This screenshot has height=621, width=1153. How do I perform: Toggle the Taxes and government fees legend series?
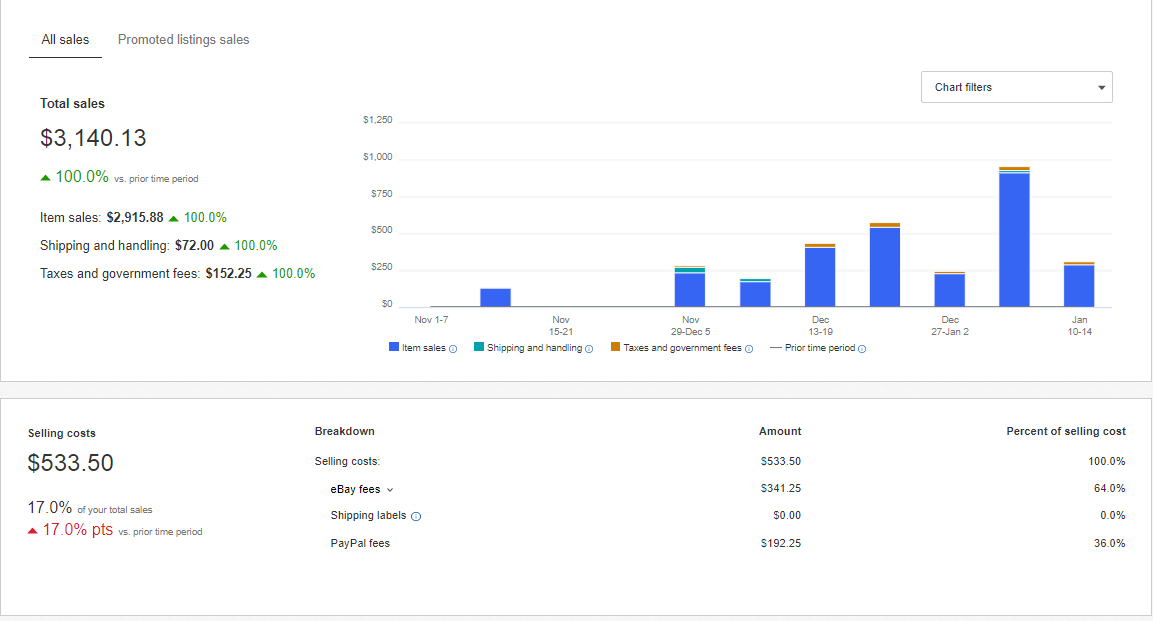pos(682,348)
